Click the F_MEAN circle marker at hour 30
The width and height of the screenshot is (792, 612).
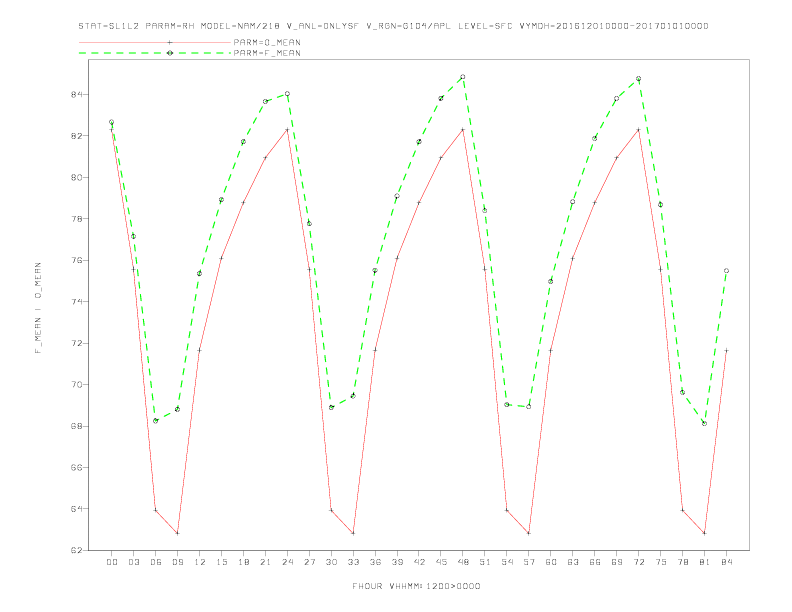click(x=331, y=407)
